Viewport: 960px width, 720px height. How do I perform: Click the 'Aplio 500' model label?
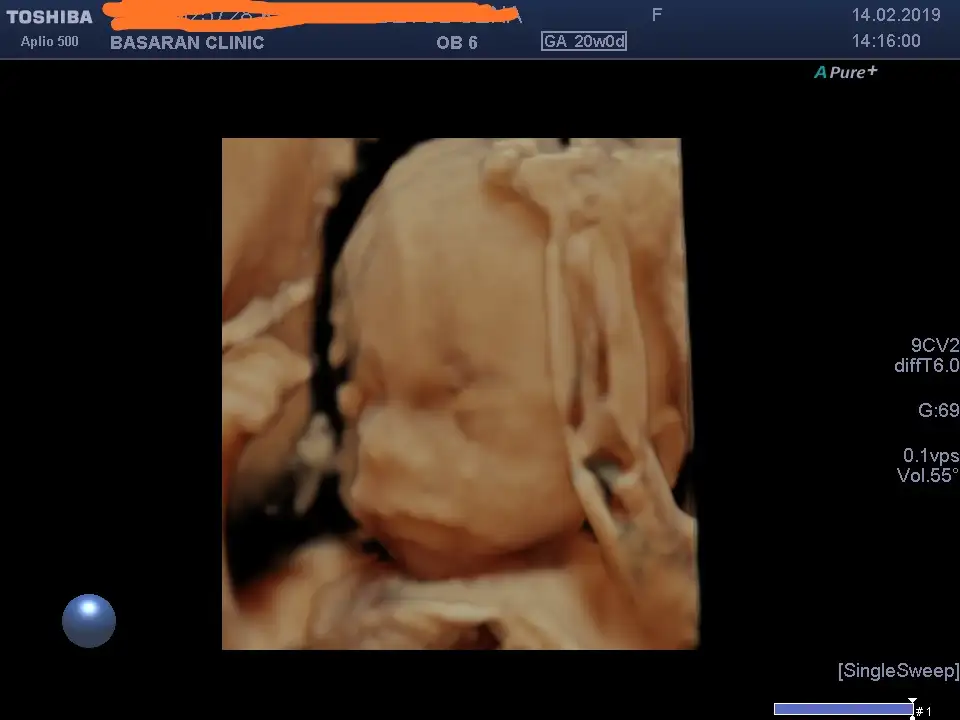click(50, 42)
